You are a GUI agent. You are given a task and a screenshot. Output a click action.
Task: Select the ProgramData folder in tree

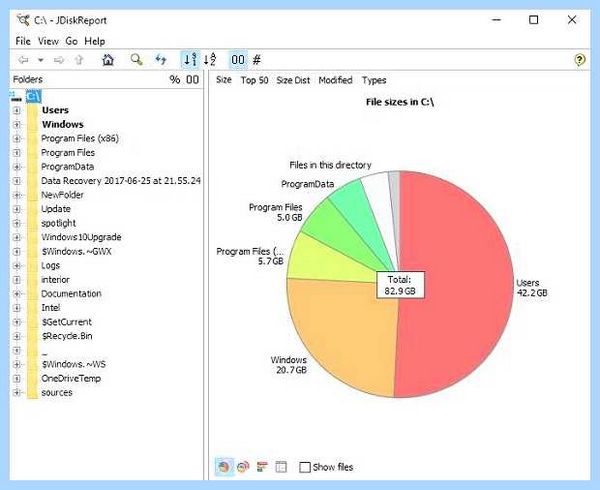point(67,167)
